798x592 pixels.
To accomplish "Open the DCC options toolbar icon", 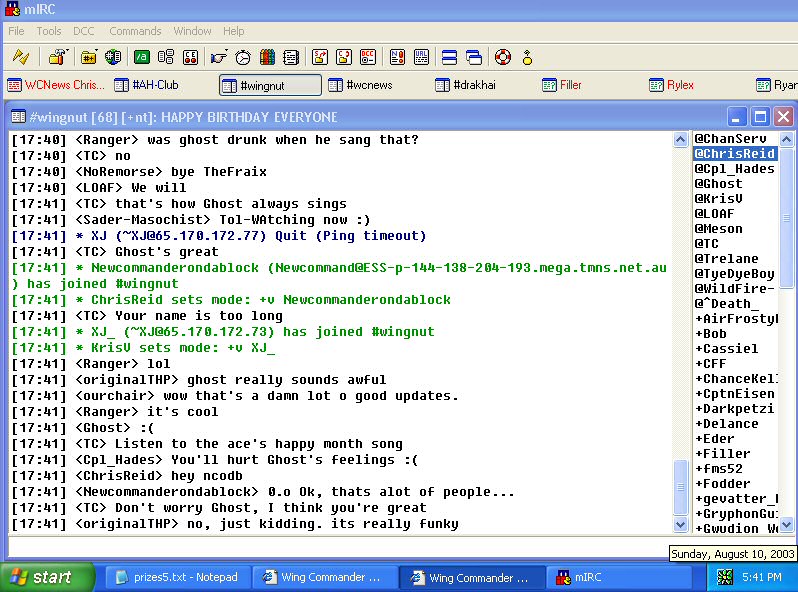I will pos(369,57).
